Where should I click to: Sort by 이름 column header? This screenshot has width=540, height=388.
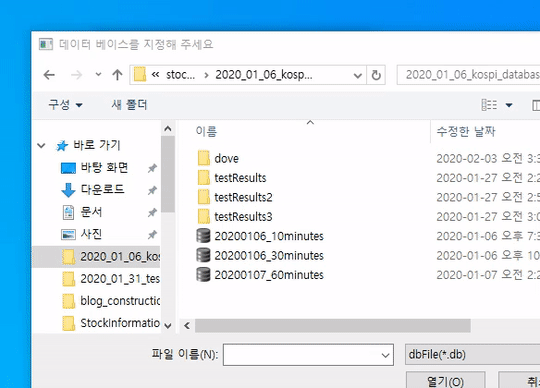tap(206, 131)
